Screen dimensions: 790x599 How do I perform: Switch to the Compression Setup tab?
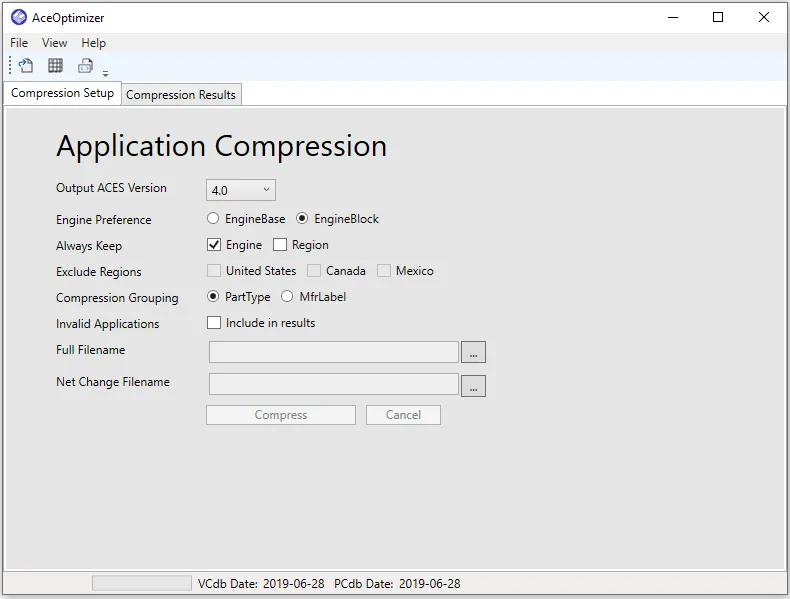click(x=62, y=93)
